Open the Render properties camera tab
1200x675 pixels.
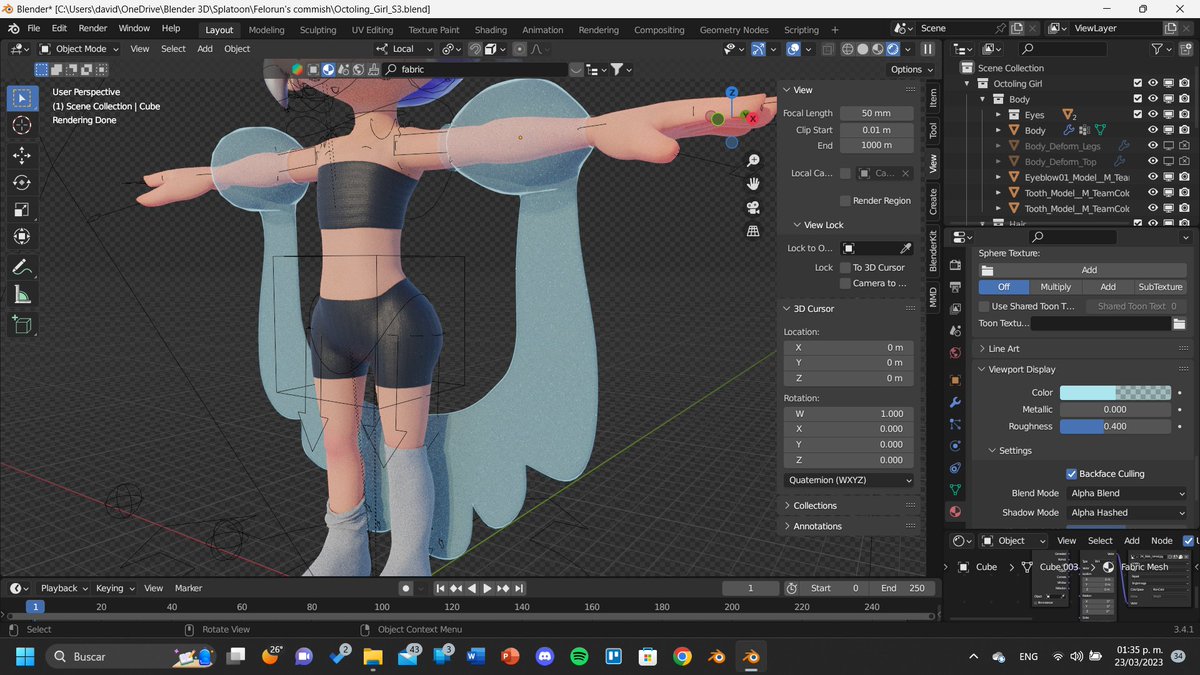click(954, 264)
